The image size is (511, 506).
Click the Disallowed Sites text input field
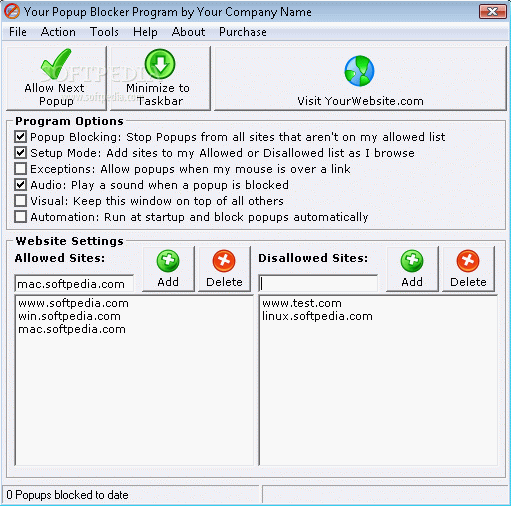point(318,284)
